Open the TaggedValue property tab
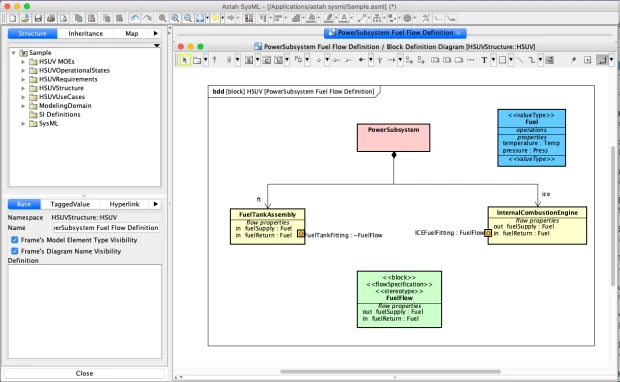The width and height of the screenshot is (620, 382). click(x=70, y=204)
